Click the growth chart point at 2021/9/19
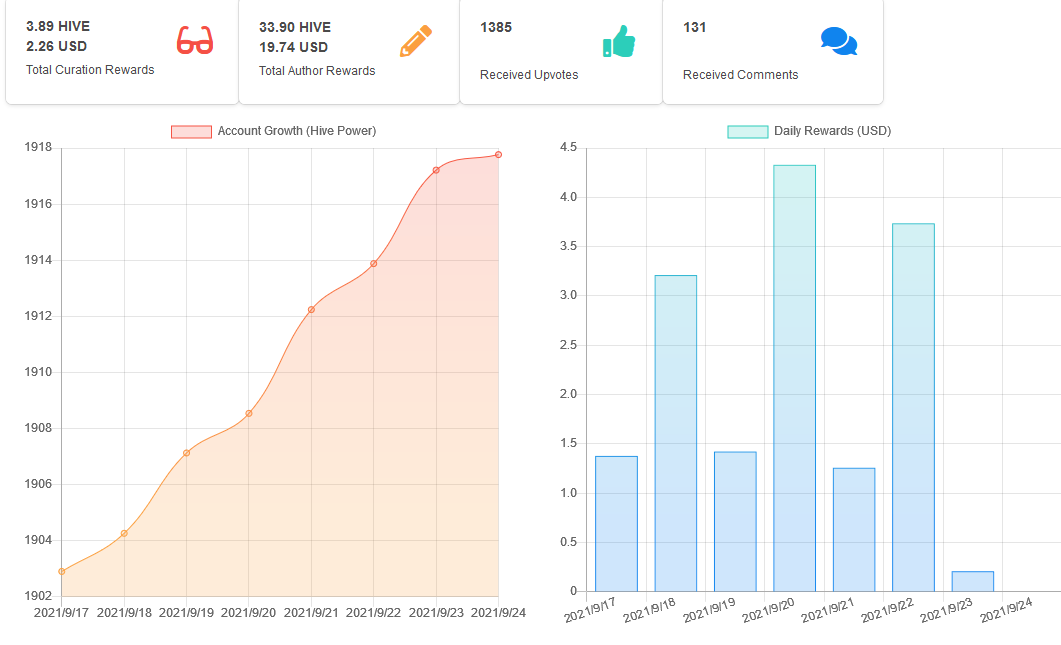Image resolution: width=1061 pixels, height=645 pixels. 187,453
